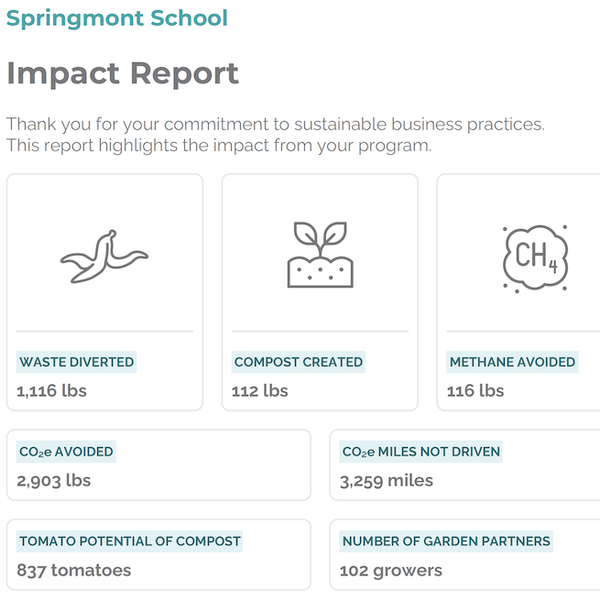600x600 pixels.
Task: Click the COMPOST CREATED label
Action: pos(298,362)
